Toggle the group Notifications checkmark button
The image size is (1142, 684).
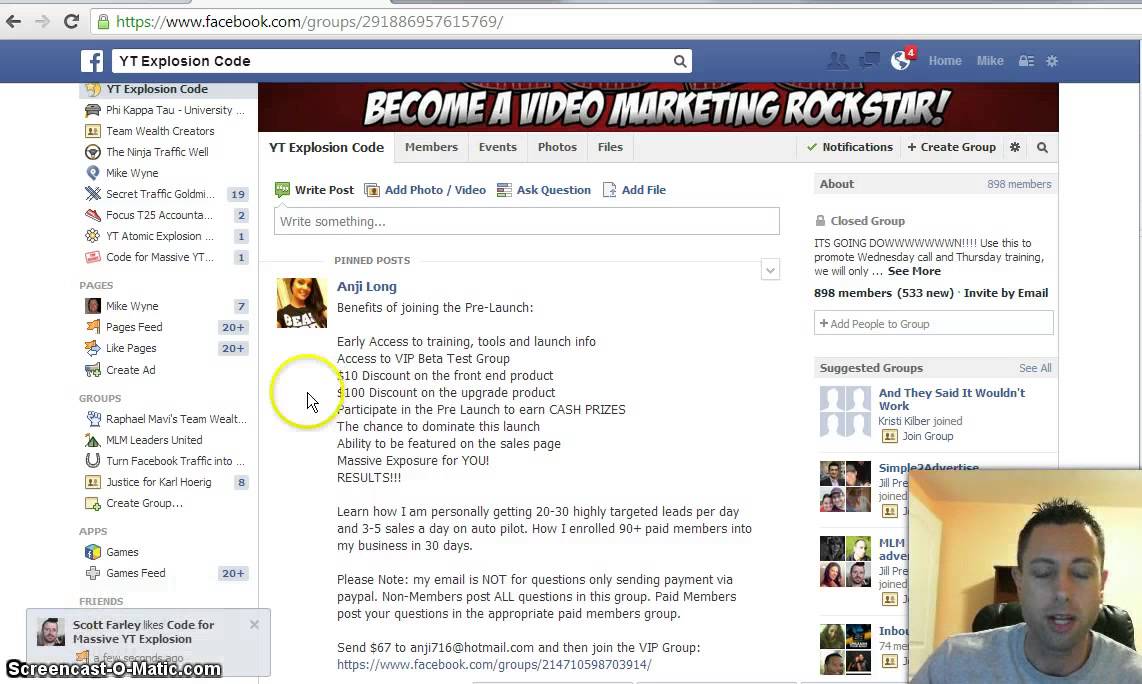[x=849, y=147]
